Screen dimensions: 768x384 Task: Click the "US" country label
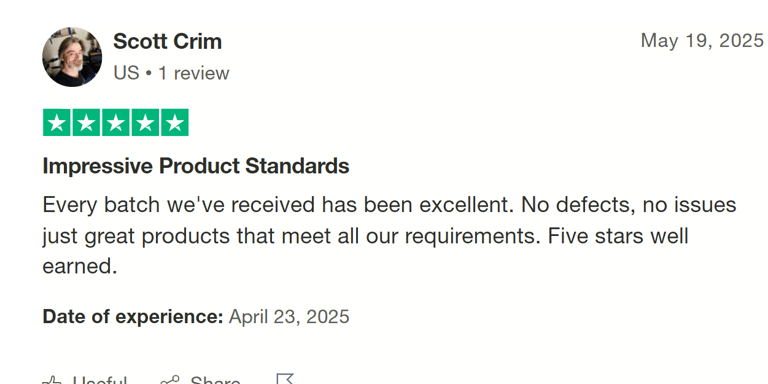(126, 73)
